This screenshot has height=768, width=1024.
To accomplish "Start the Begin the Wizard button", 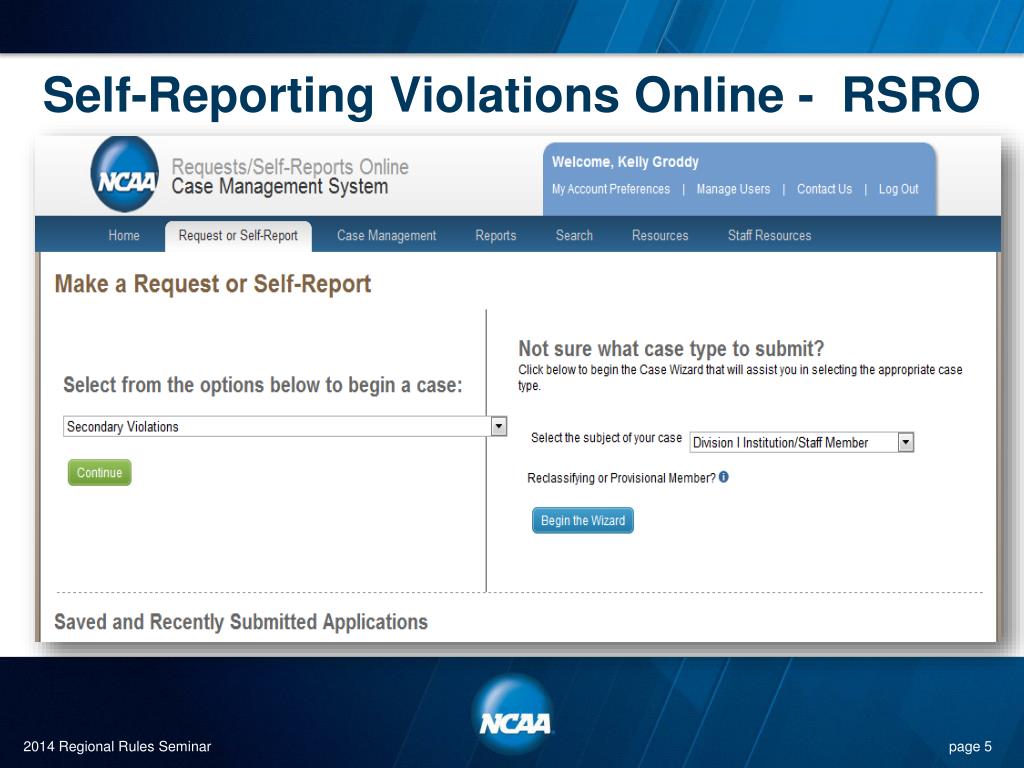I will point(583,520).
